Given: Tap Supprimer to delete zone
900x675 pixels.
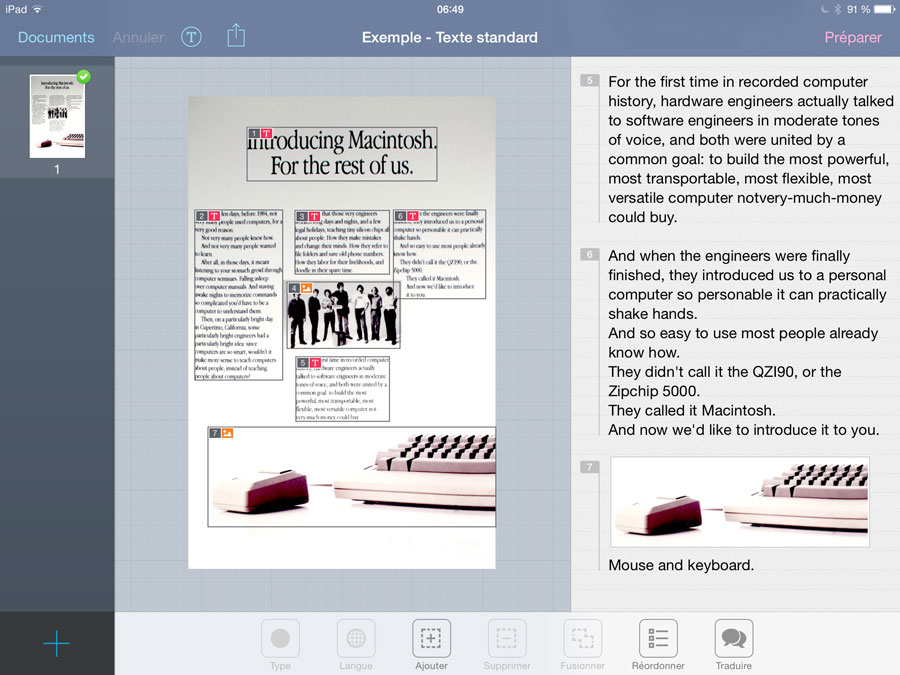Looking at the screenshot, I should point(507,645).
